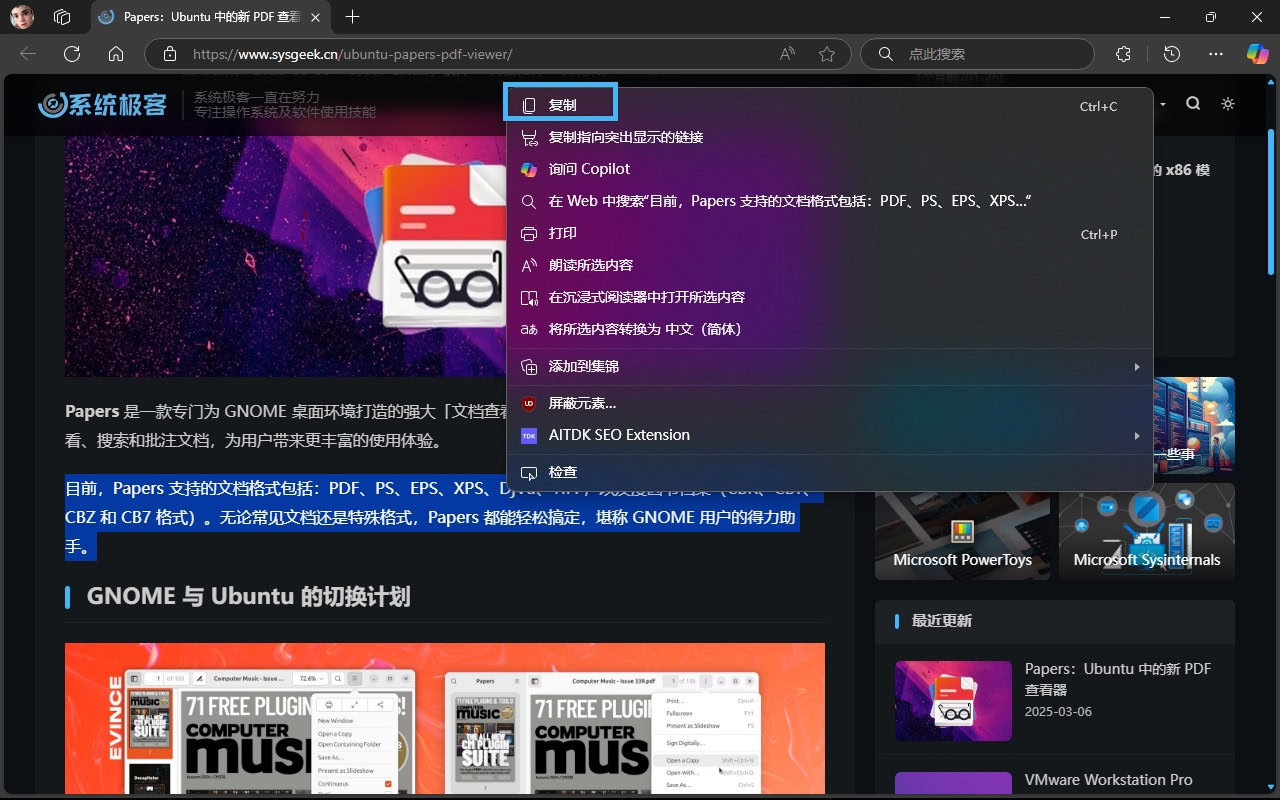The height and width of the screenshot is (800, 1280).
Task: Click the TDK icon beside AITDK SEO Extension
Action: click(x=529, y=436)
